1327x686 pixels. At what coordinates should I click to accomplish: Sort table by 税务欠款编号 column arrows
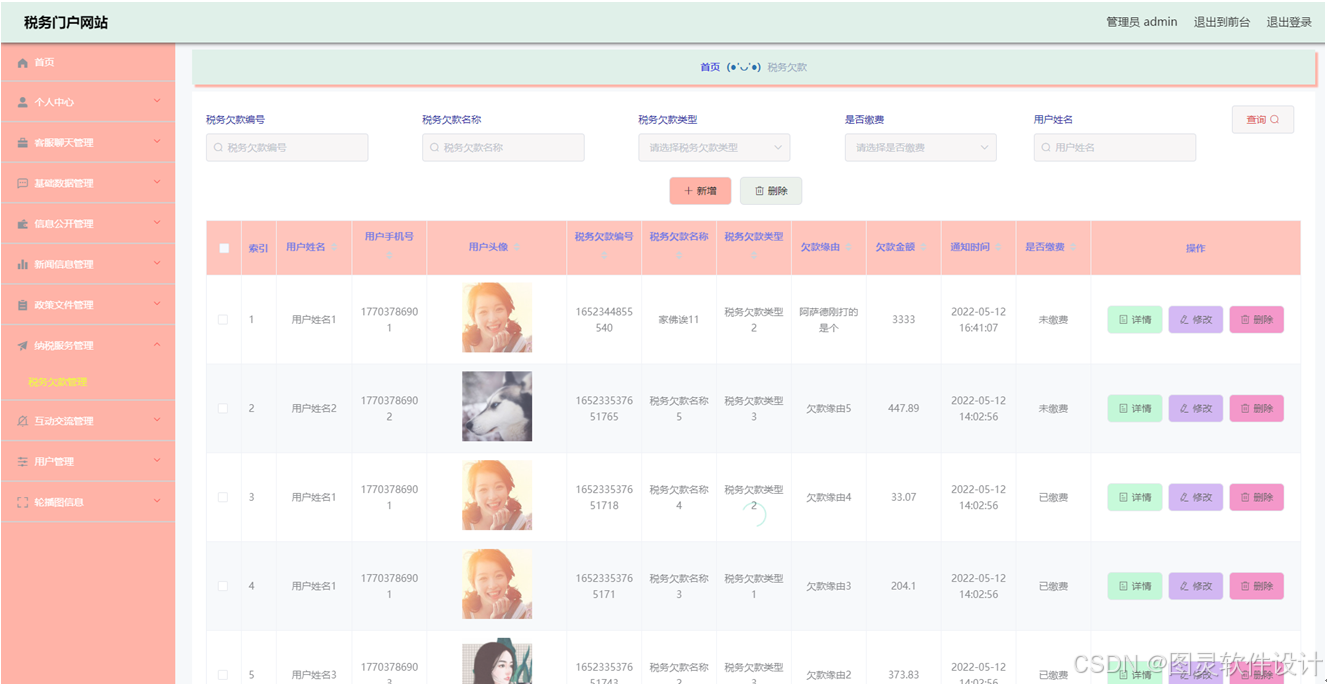[604, 256]
